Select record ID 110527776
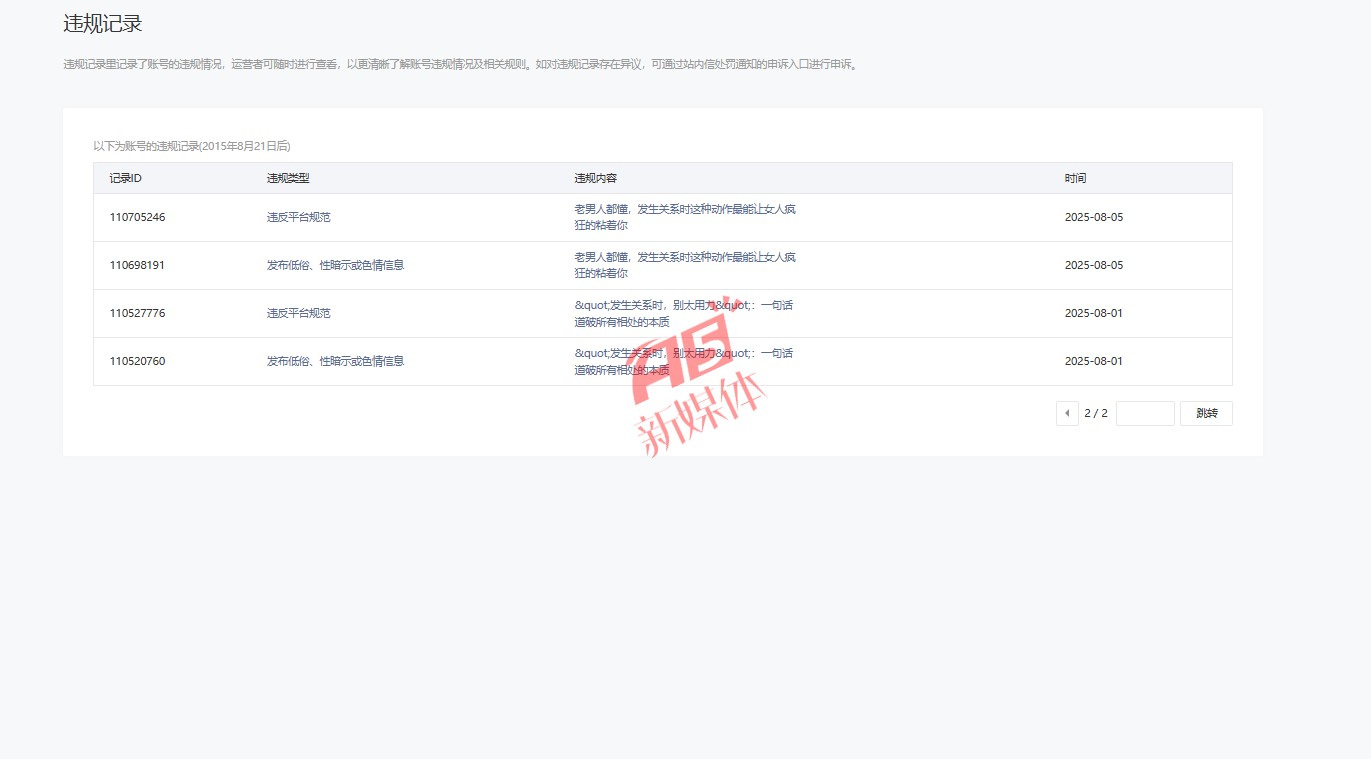Viewport: 1371px width, 759px height. [137, 313]
